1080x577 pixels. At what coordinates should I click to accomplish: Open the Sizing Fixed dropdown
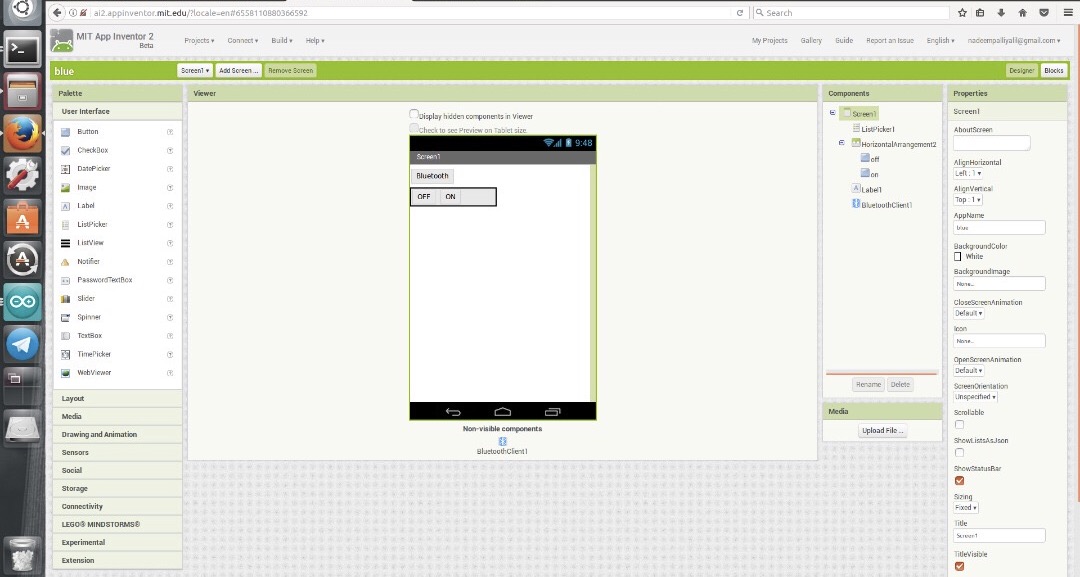[966, 507]
